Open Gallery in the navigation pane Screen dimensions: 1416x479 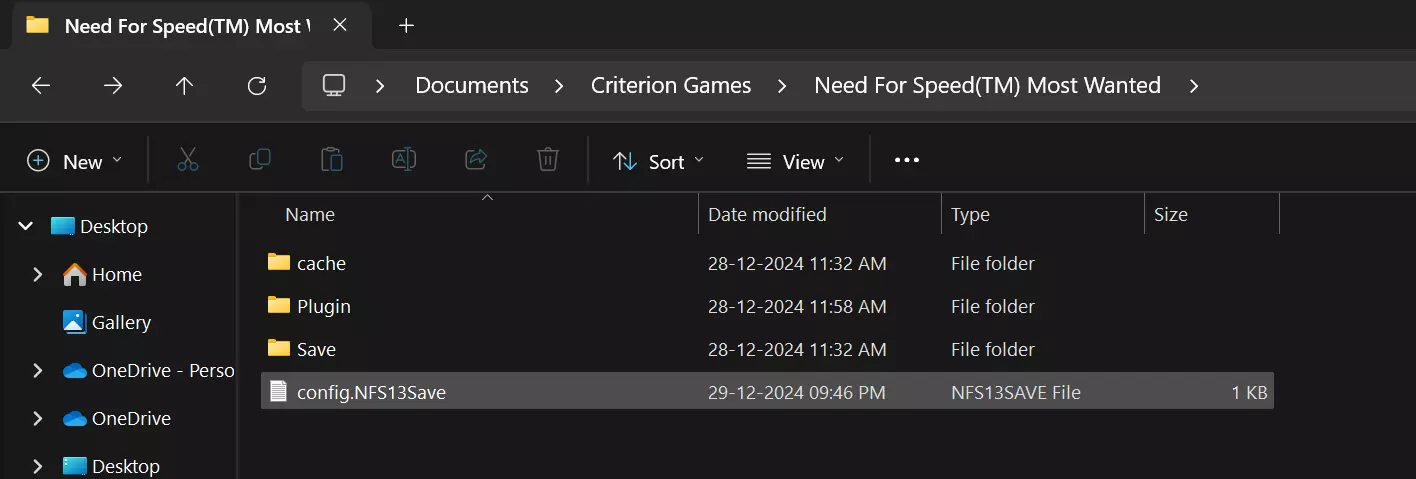pyautogui.click(x=121, y=322)
